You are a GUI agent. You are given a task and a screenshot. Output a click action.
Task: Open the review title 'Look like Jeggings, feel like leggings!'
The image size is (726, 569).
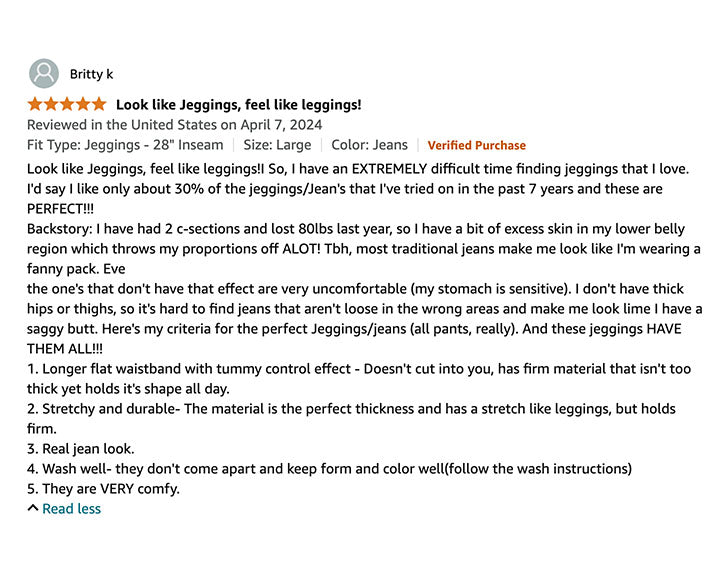238,104
